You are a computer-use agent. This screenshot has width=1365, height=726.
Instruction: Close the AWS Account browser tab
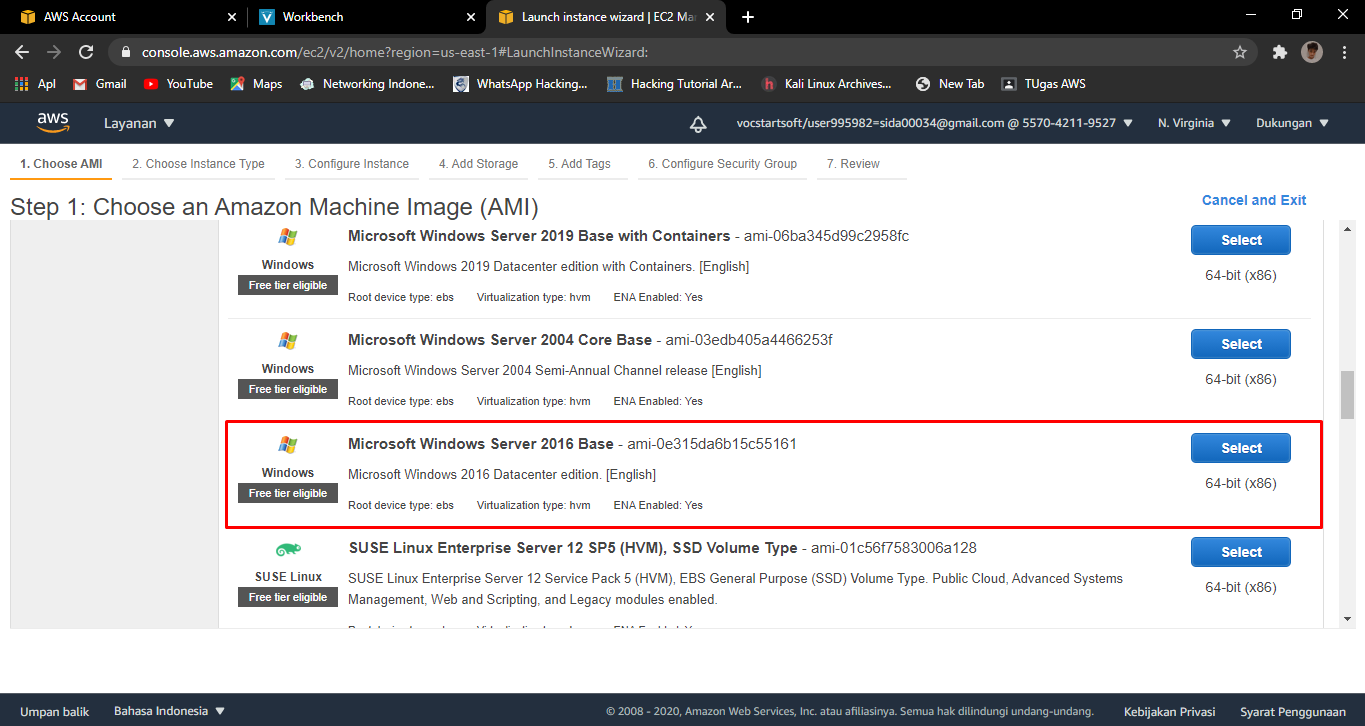click(x=231, y=17)
